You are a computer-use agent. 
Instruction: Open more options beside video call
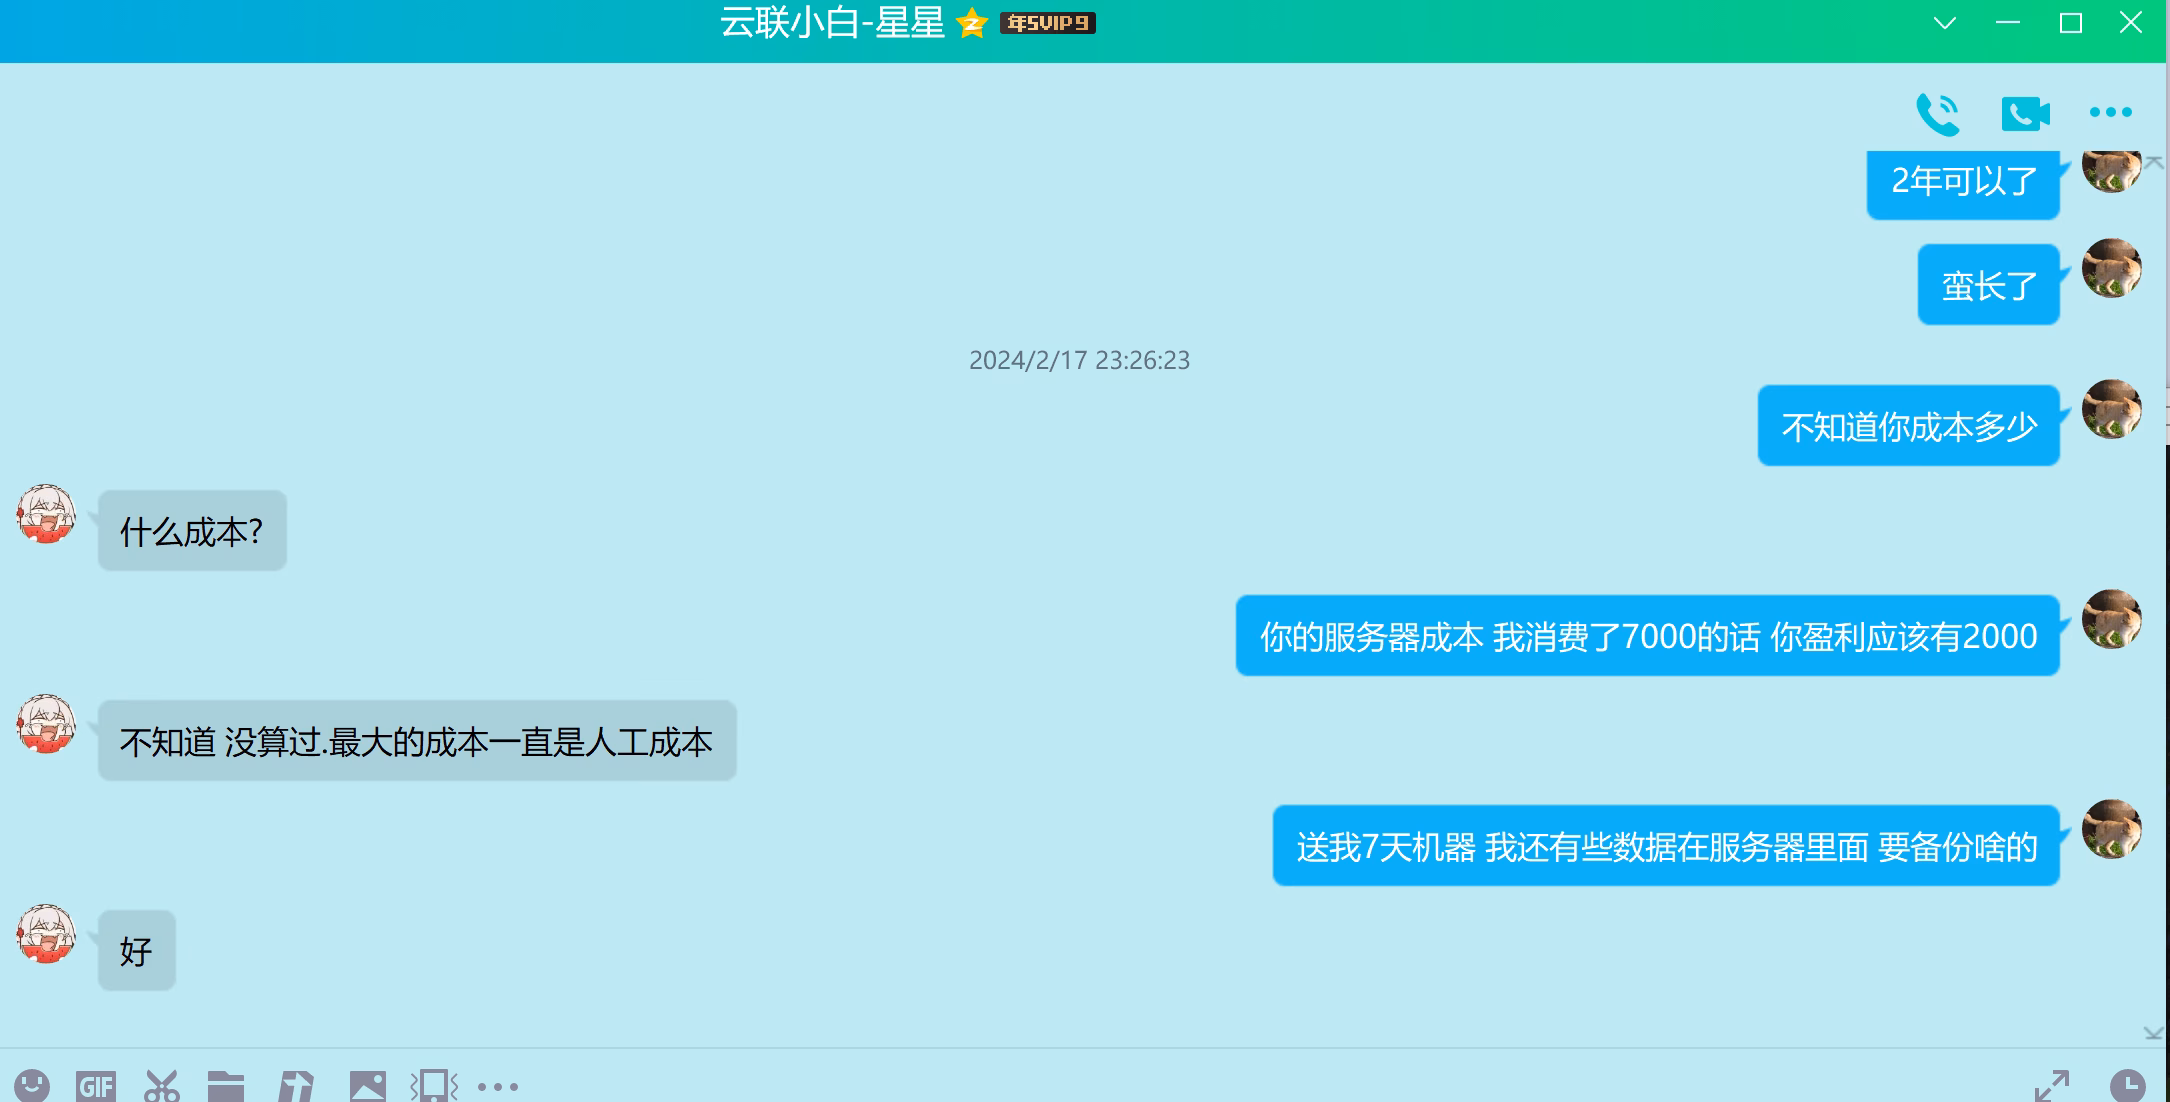pos(2111,113)
